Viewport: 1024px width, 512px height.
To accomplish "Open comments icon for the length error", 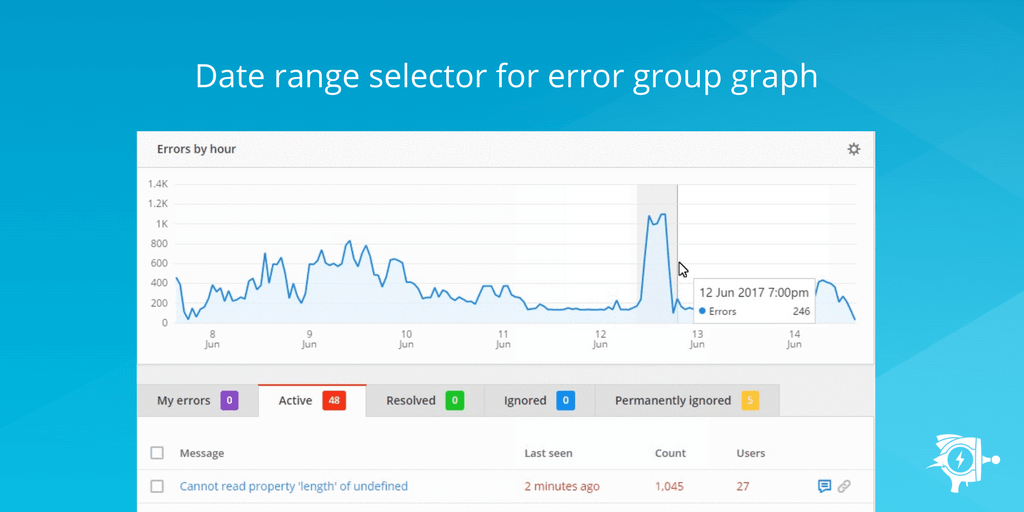I will coord(825,486).
